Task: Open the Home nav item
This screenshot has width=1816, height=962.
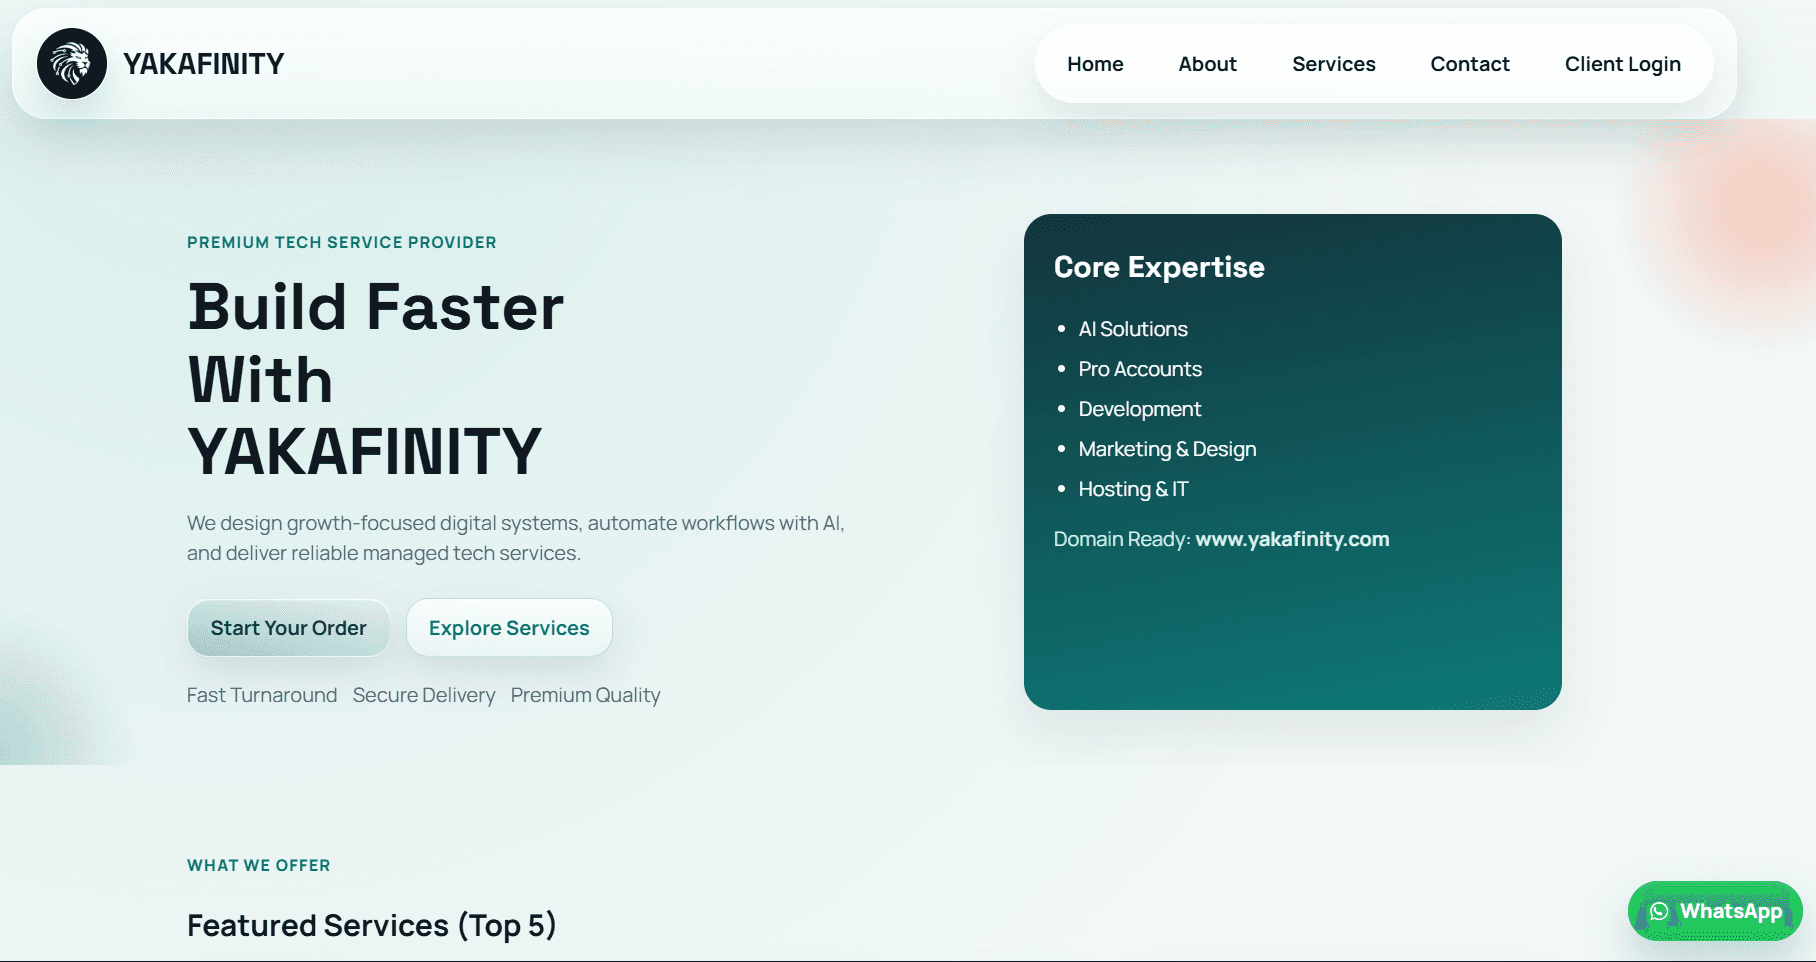Action: click(1095, 64)
